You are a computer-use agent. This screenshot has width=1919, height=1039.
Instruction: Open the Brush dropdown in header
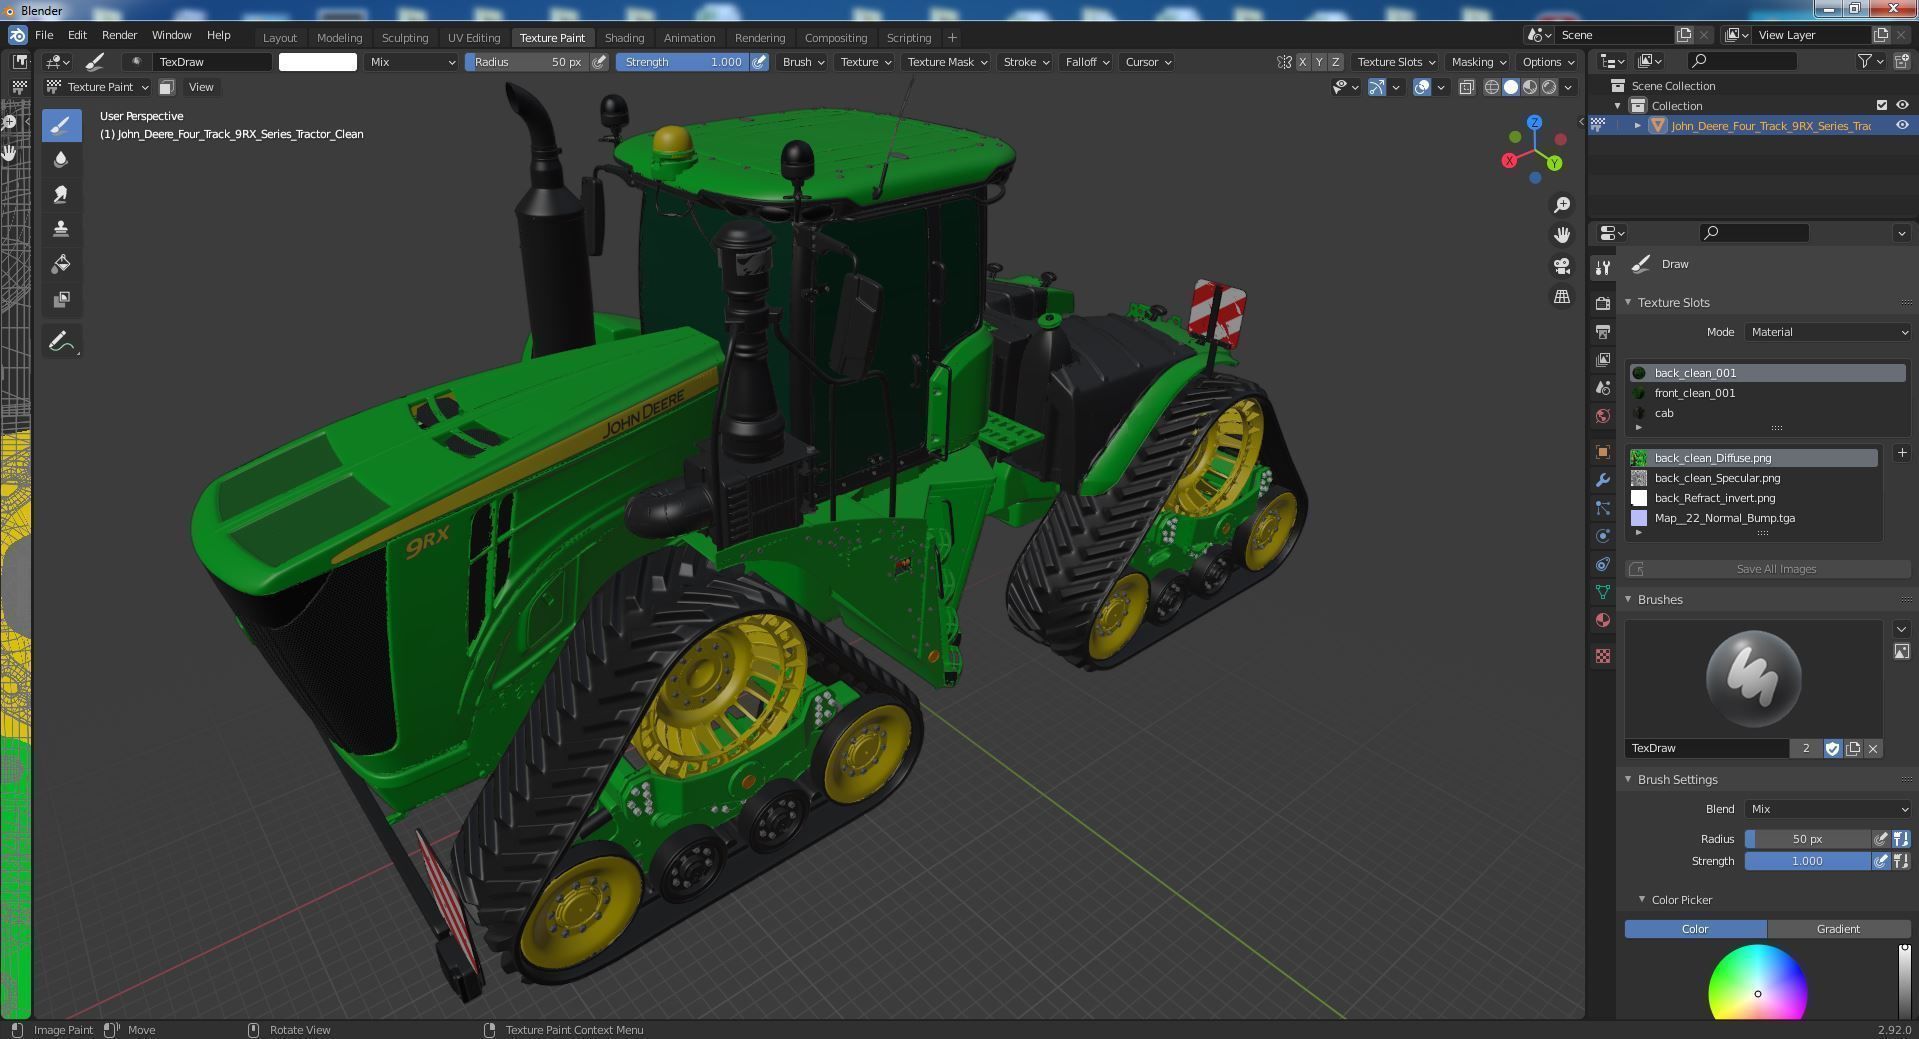pyautogui.click(x=802, y=62)
